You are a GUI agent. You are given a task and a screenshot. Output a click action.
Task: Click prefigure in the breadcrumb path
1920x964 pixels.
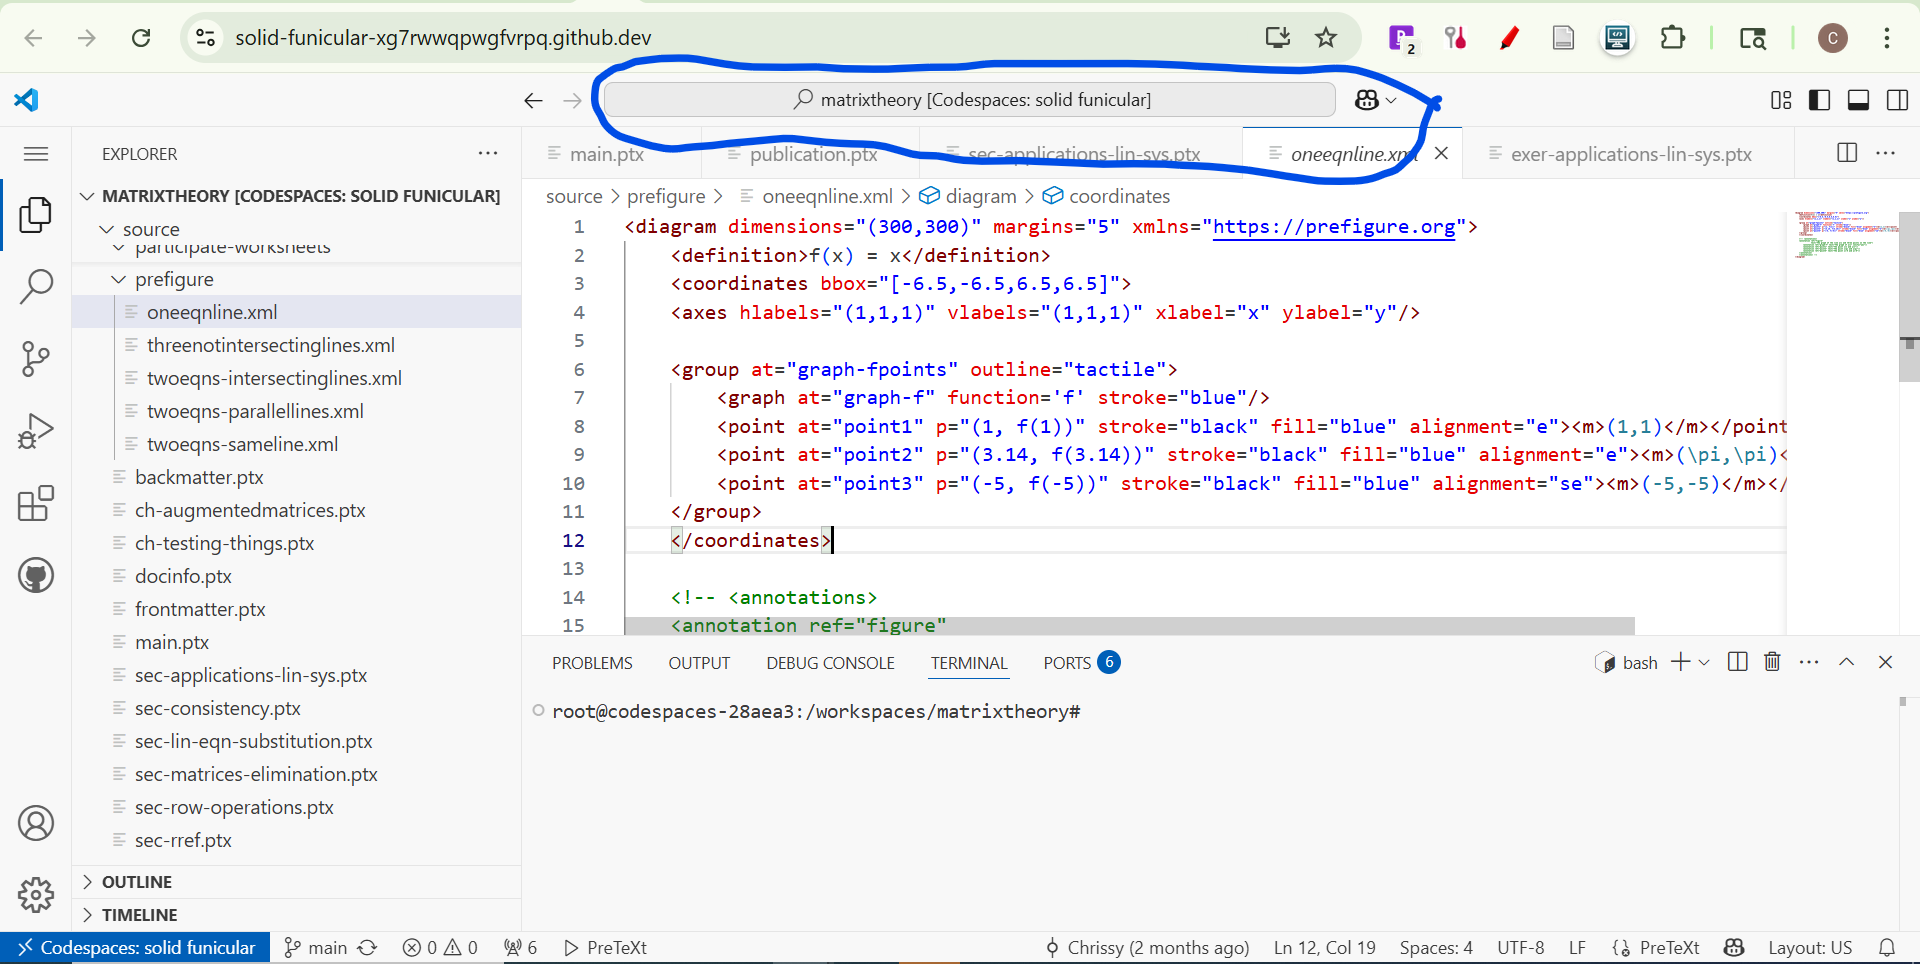coord(666,196)
